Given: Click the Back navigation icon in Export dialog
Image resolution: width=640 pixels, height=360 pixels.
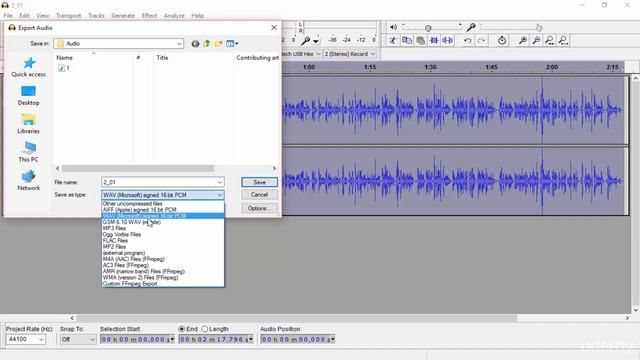Looking at the screenshot, I should [196, 44].
